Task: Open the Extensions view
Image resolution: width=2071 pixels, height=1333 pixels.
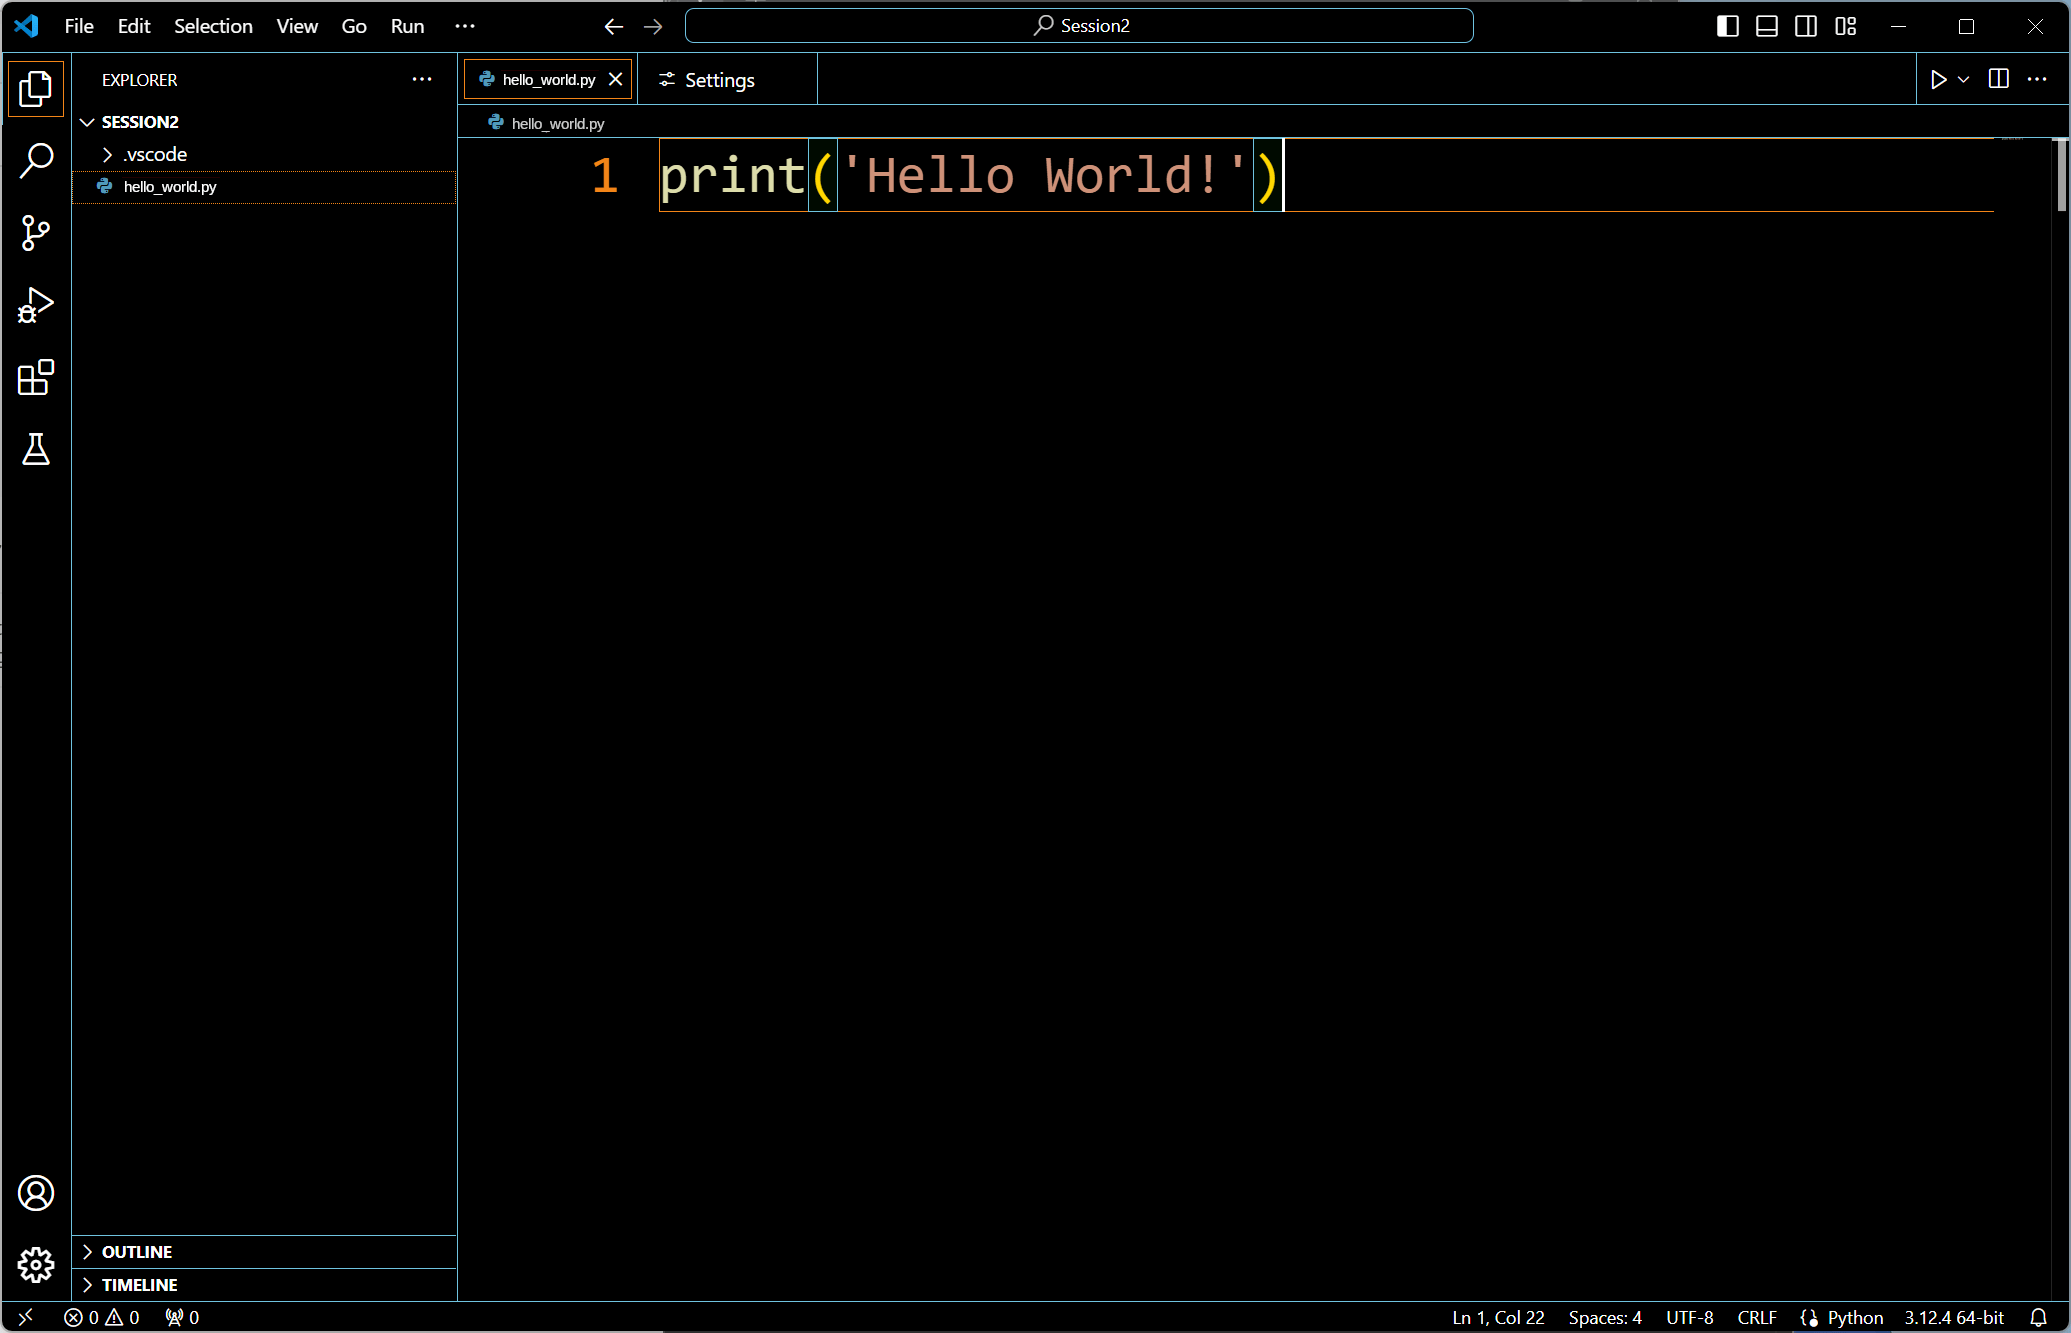Action: coord(36,378)
